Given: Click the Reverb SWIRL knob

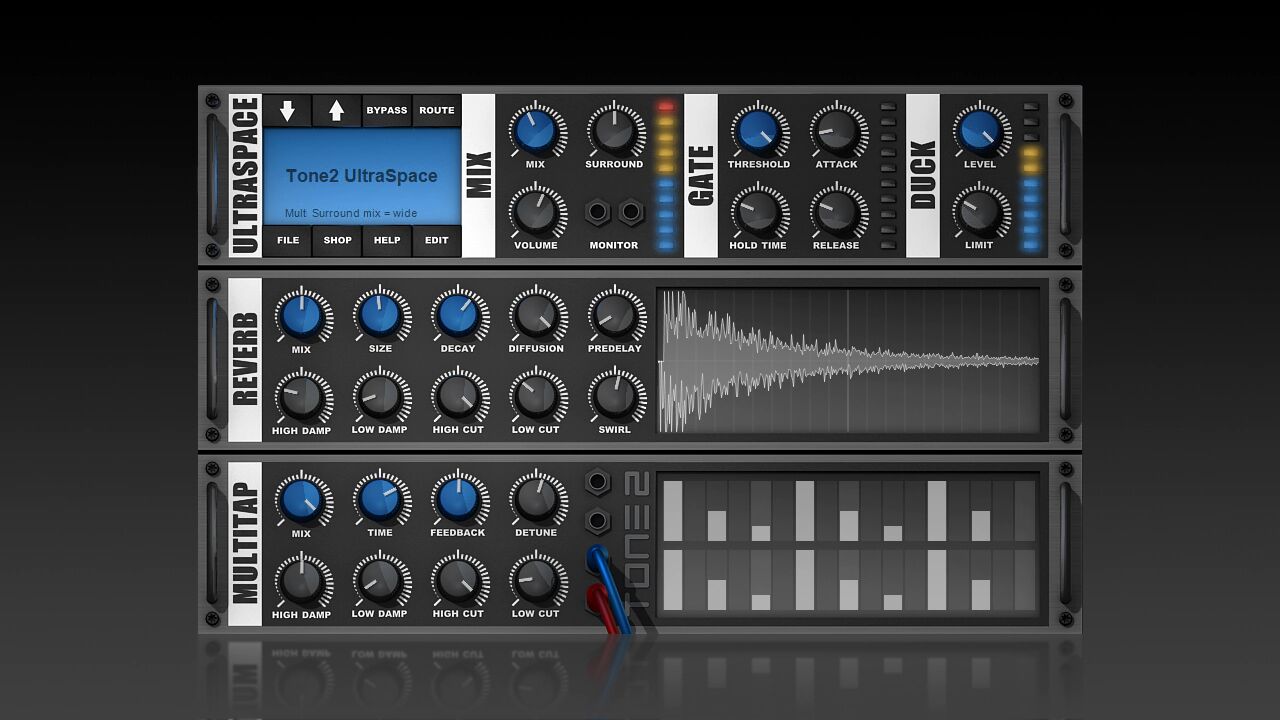Looking at the screenshot, I should click(615, 396).
